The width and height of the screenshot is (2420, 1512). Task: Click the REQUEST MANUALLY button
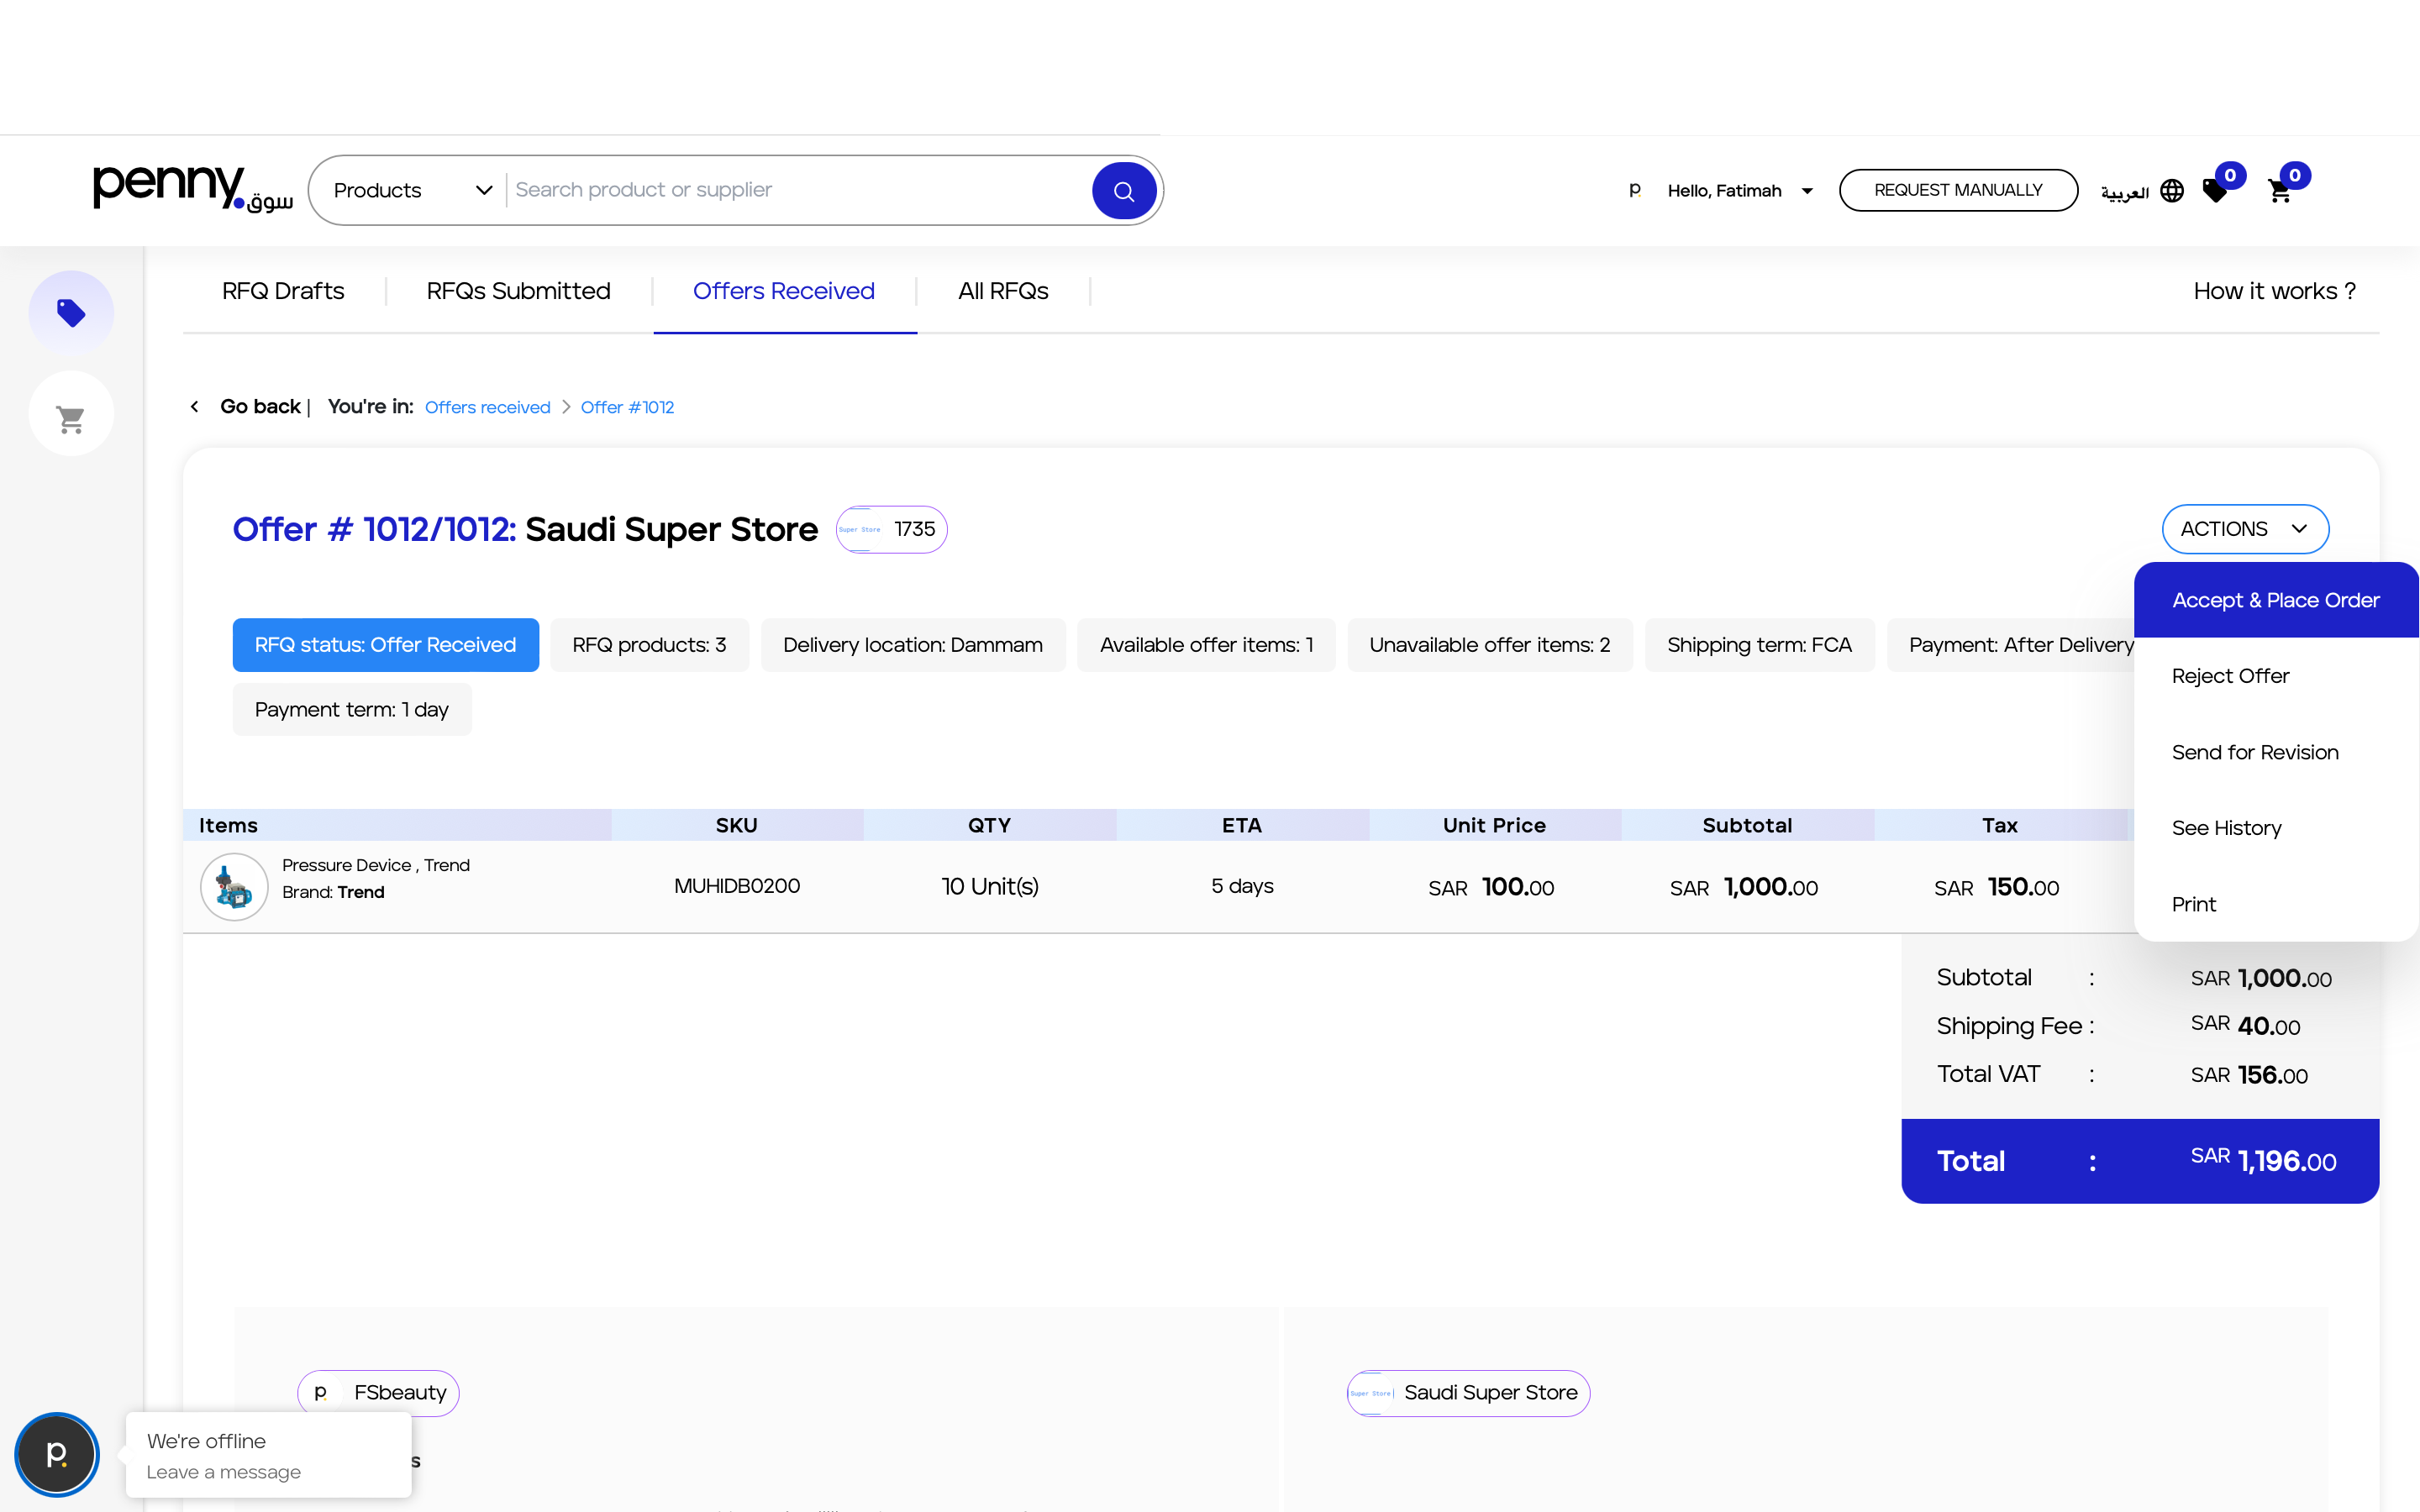1958,190
